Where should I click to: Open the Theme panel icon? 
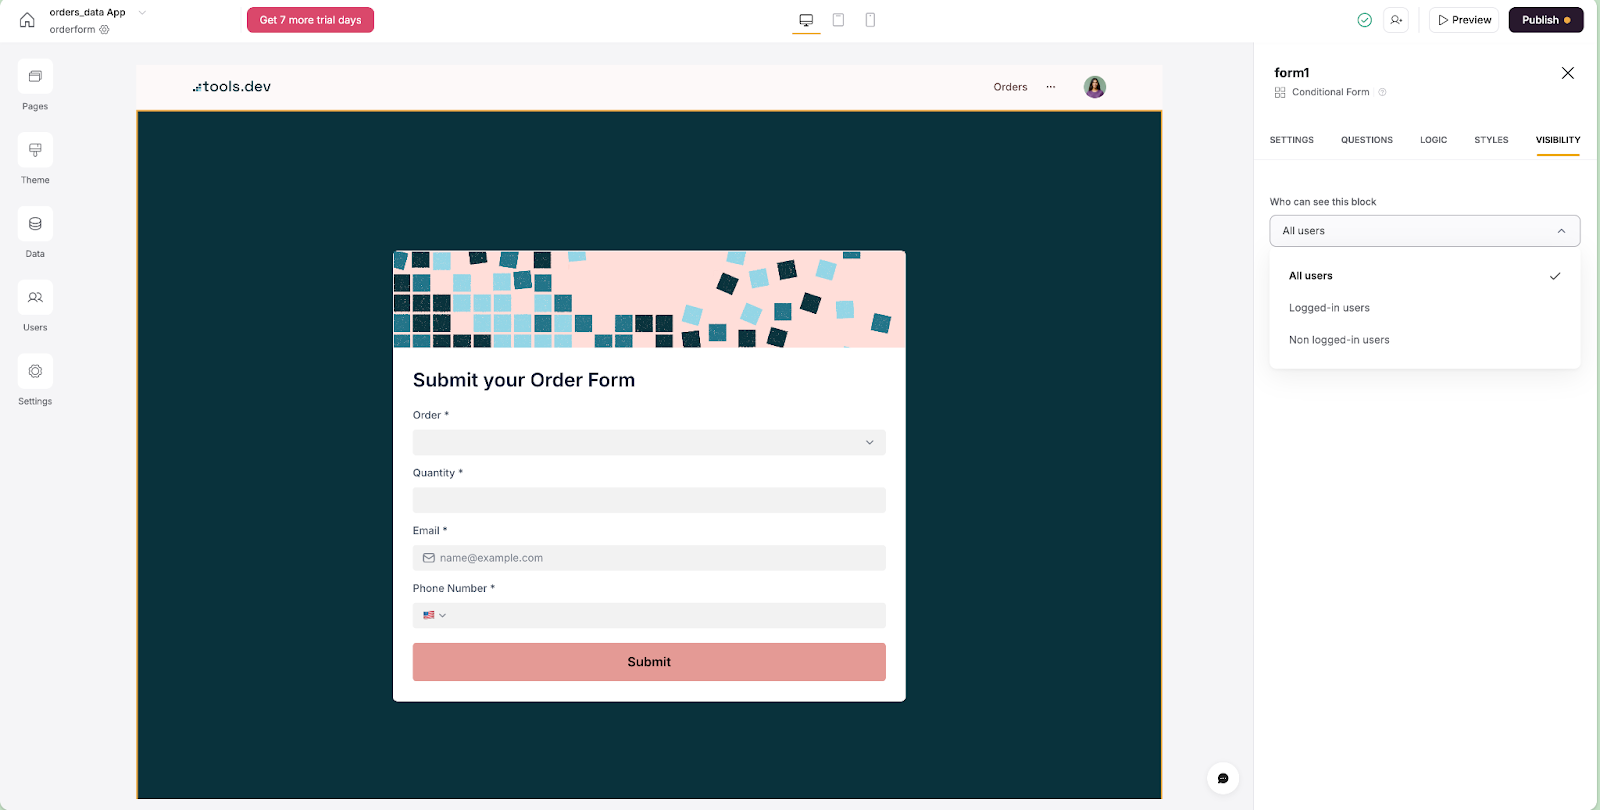click(x=35, y=150)
